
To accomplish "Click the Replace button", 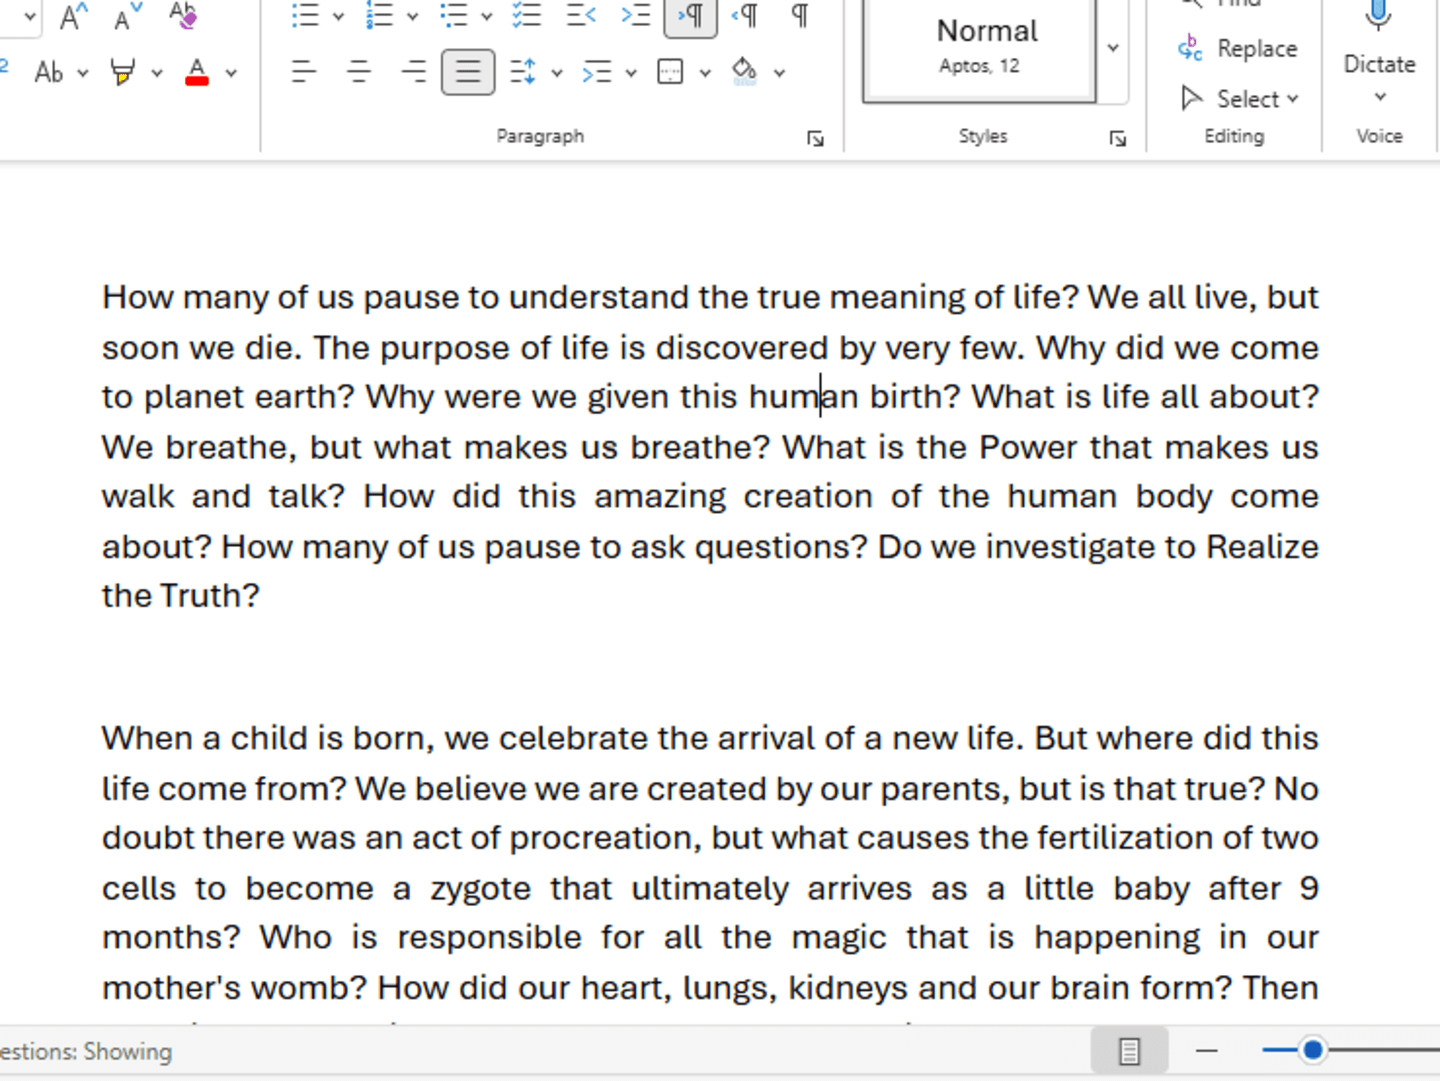I will pyautogui.click(x=1237, y=48).
